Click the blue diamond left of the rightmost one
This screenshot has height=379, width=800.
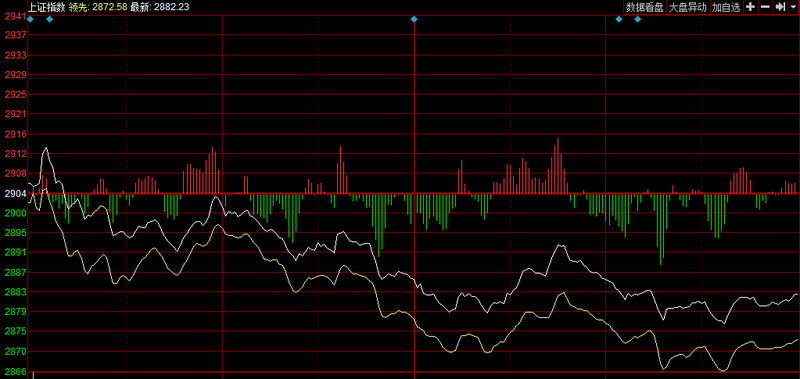coord(619,19)
